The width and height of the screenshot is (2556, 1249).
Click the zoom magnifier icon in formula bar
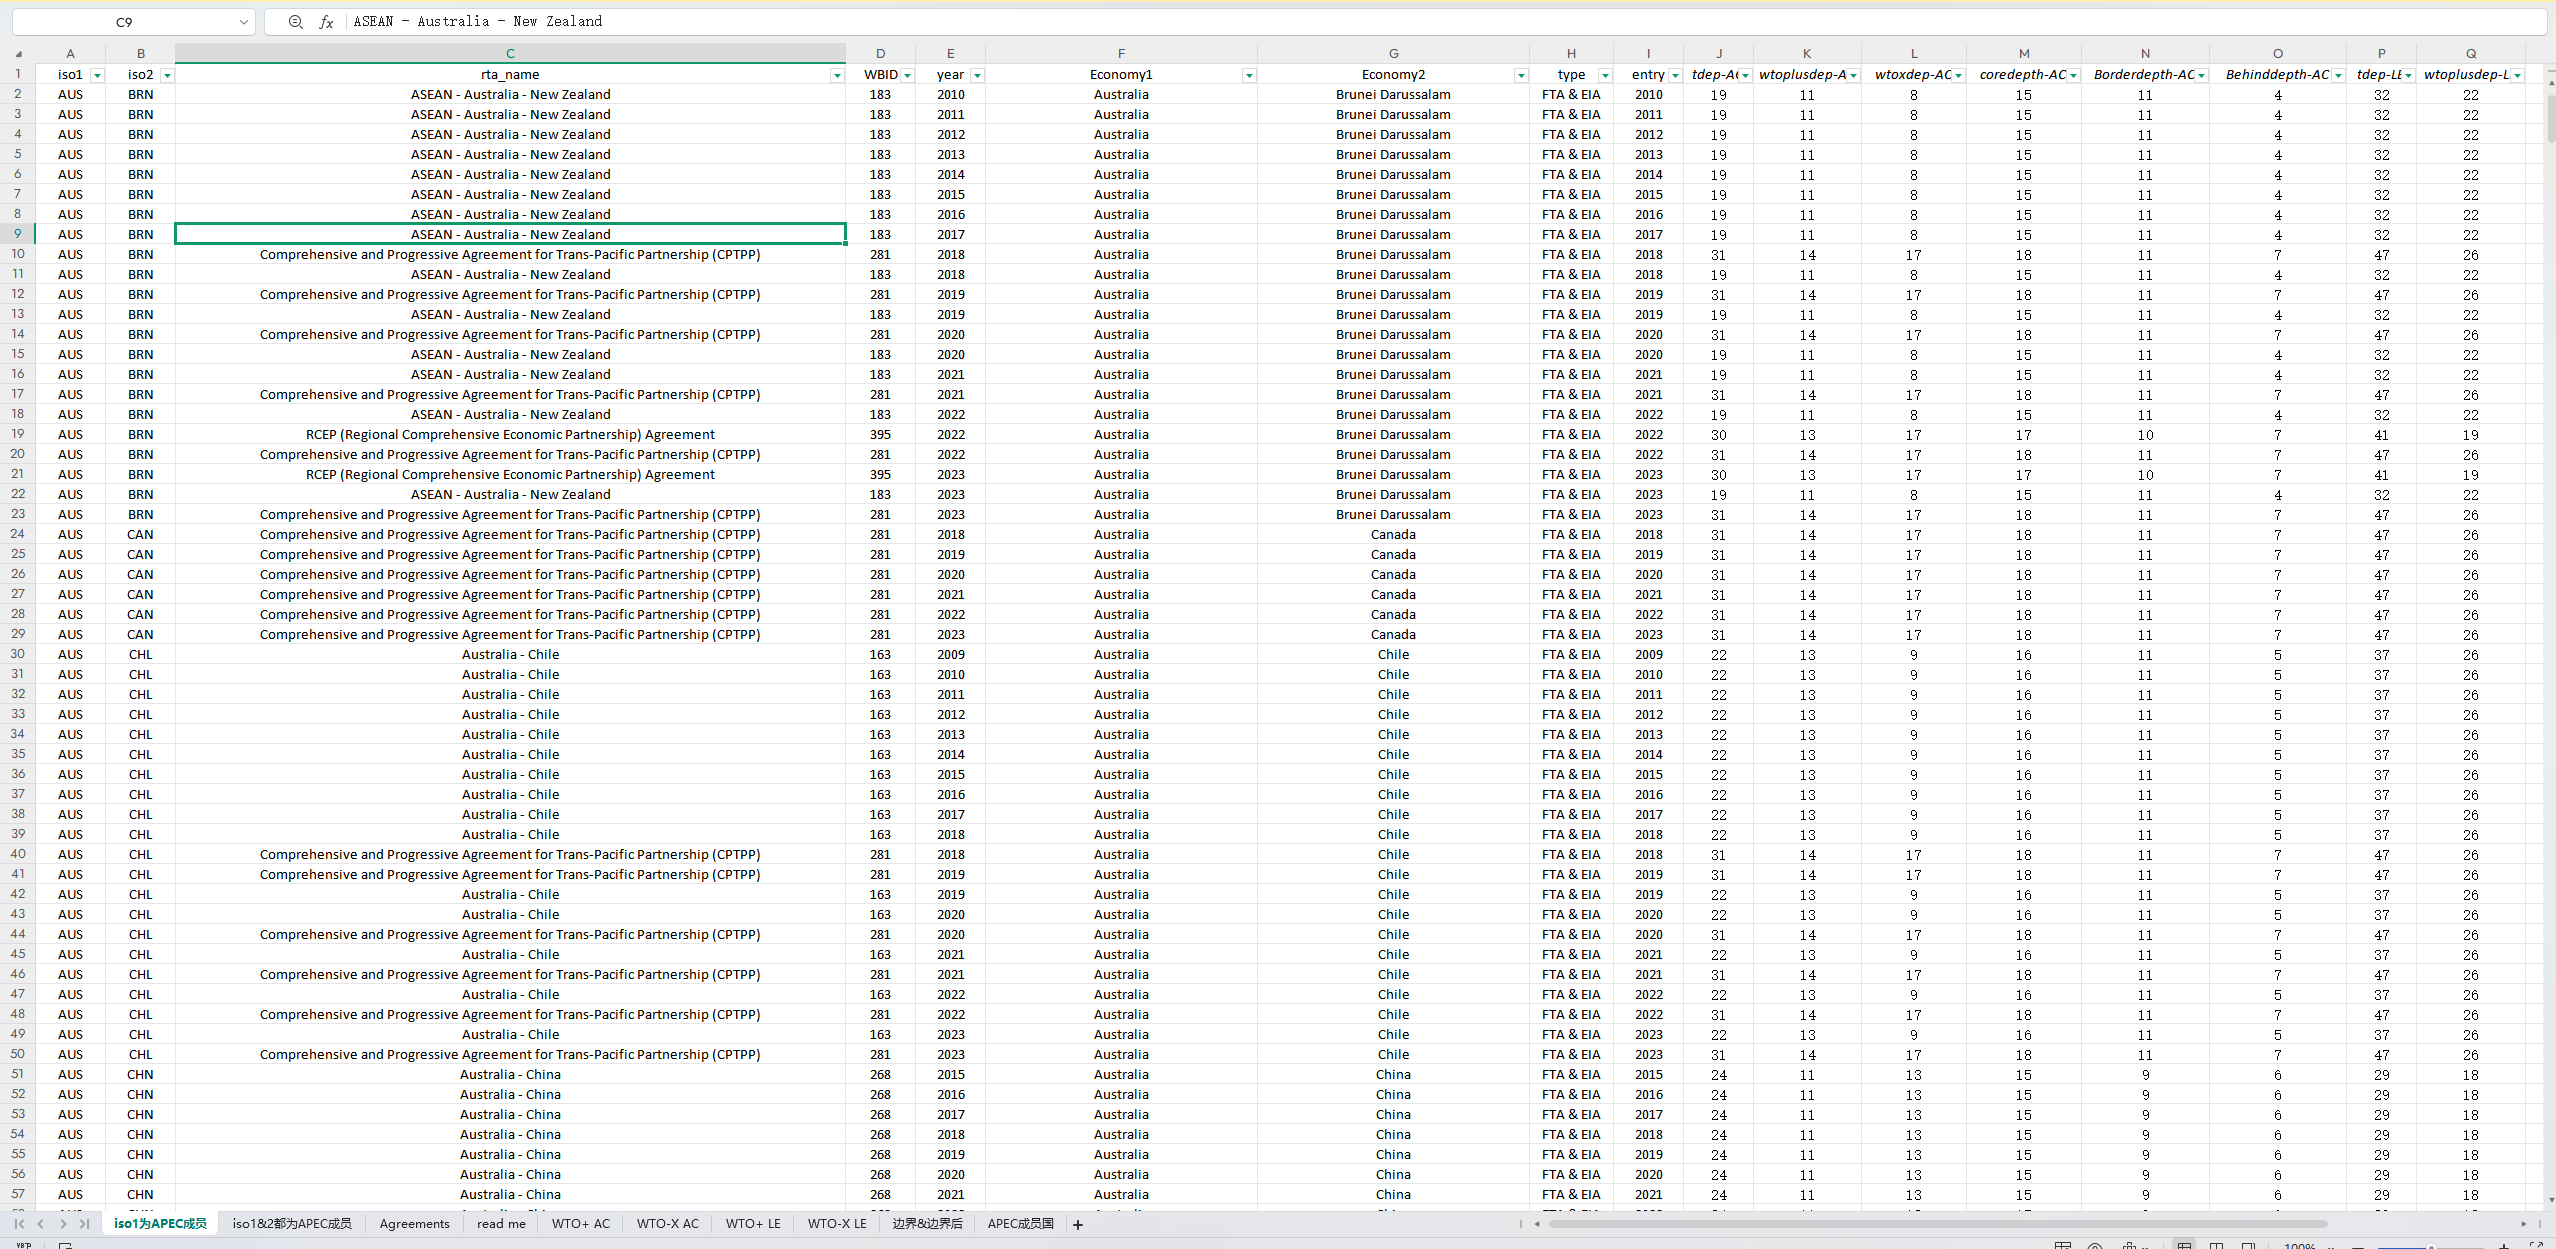[x=295, y=22]
